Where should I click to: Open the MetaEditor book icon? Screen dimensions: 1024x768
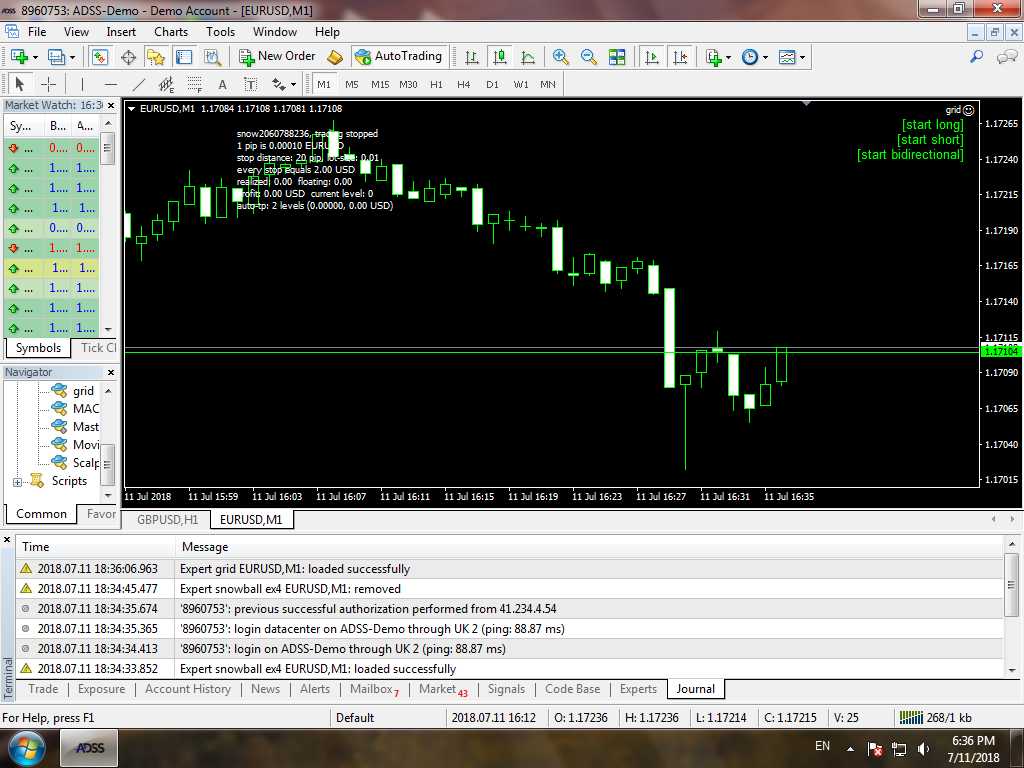pos(334,57)
